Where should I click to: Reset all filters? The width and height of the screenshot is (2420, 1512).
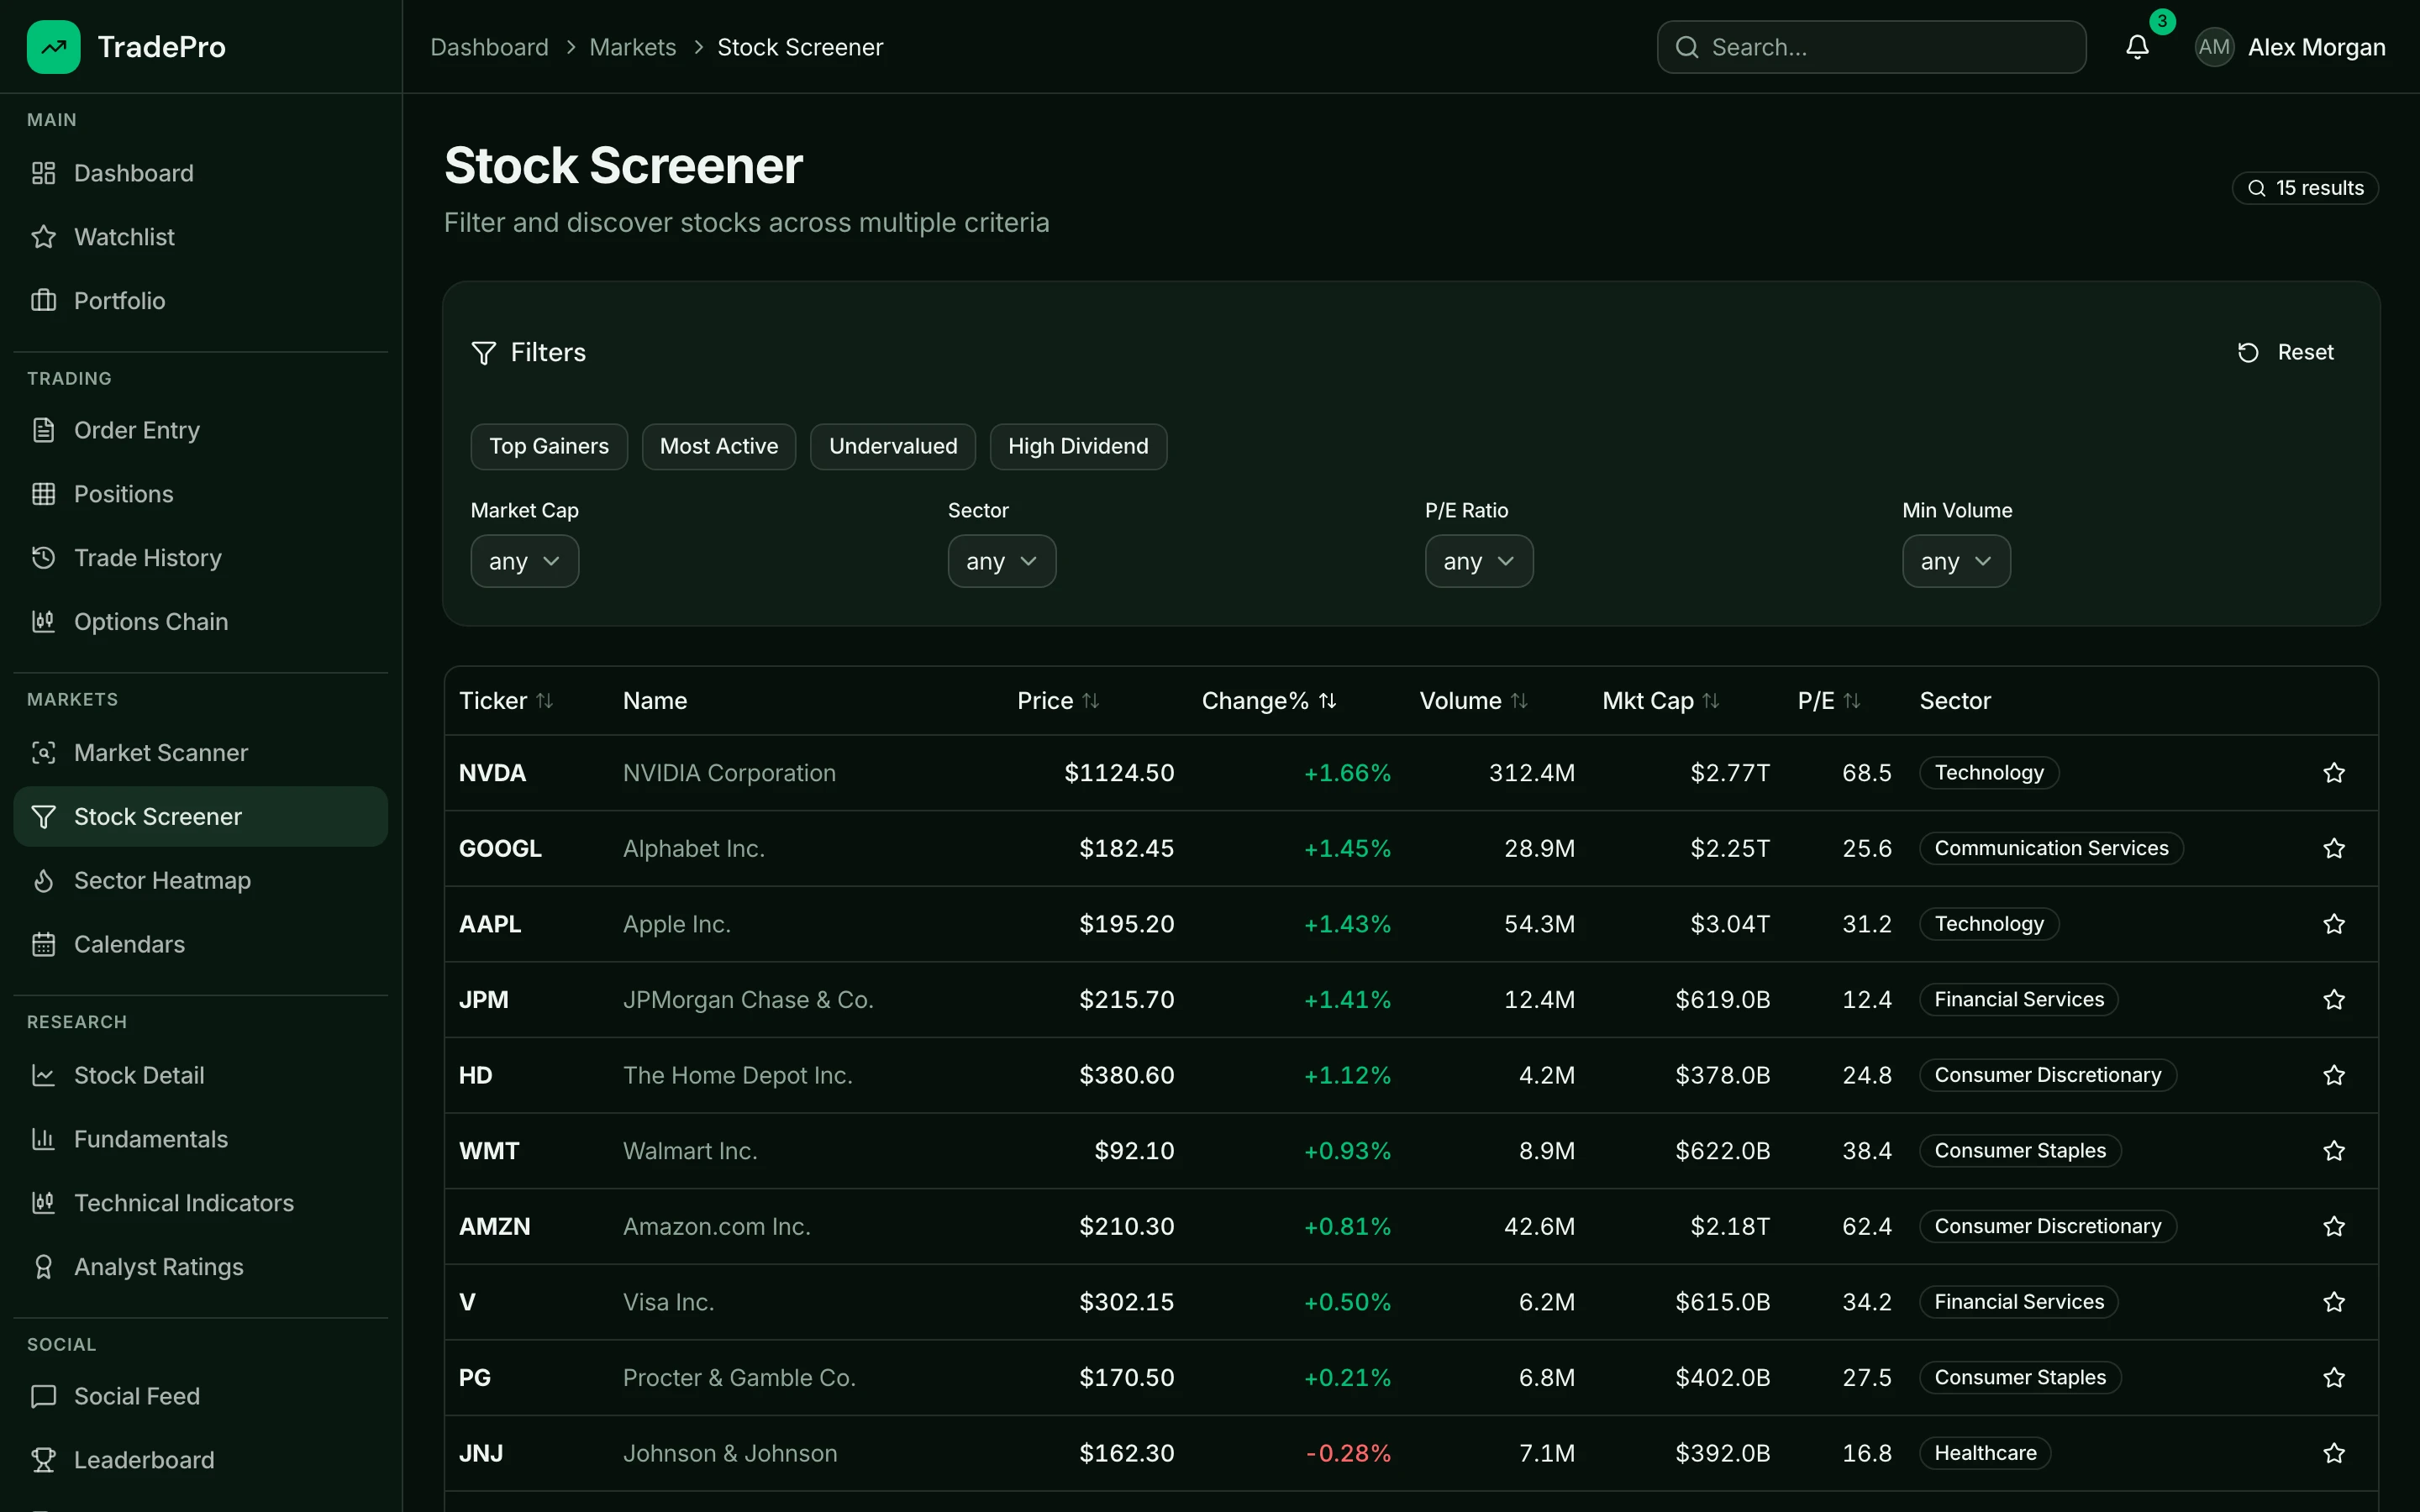tap(2286, 353)
